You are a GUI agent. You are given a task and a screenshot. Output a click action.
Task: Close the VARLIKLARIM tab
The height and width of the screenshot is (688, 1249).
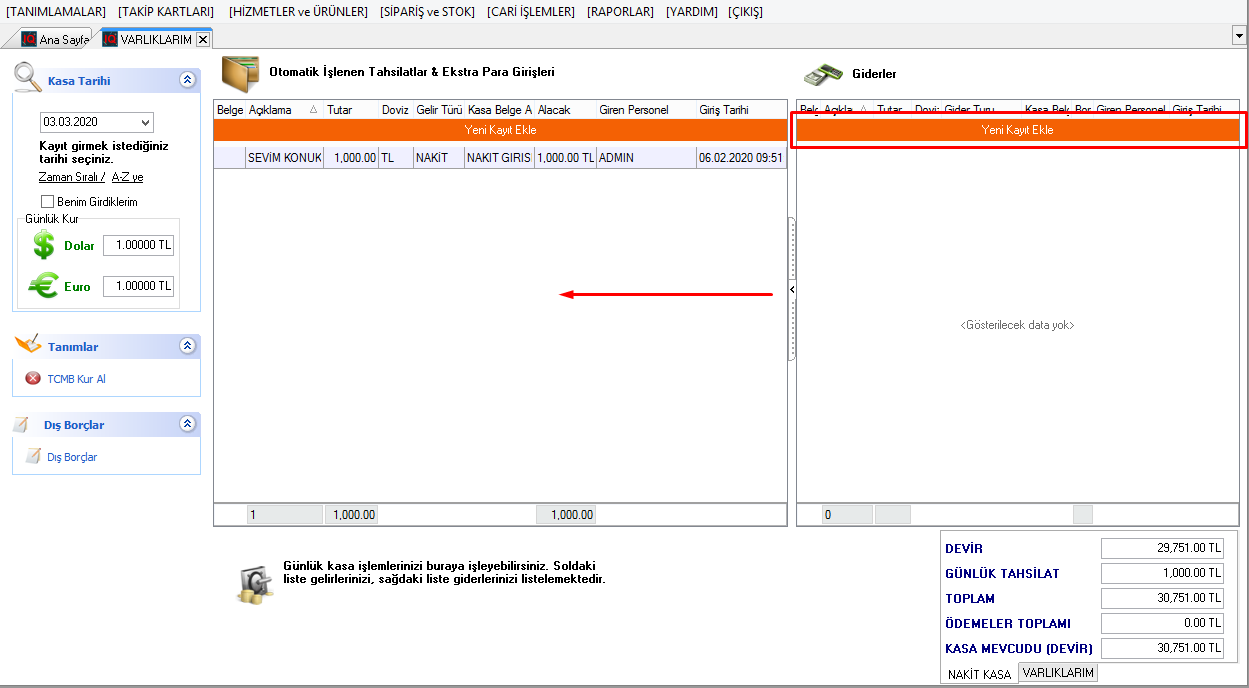tap(203, 40)
